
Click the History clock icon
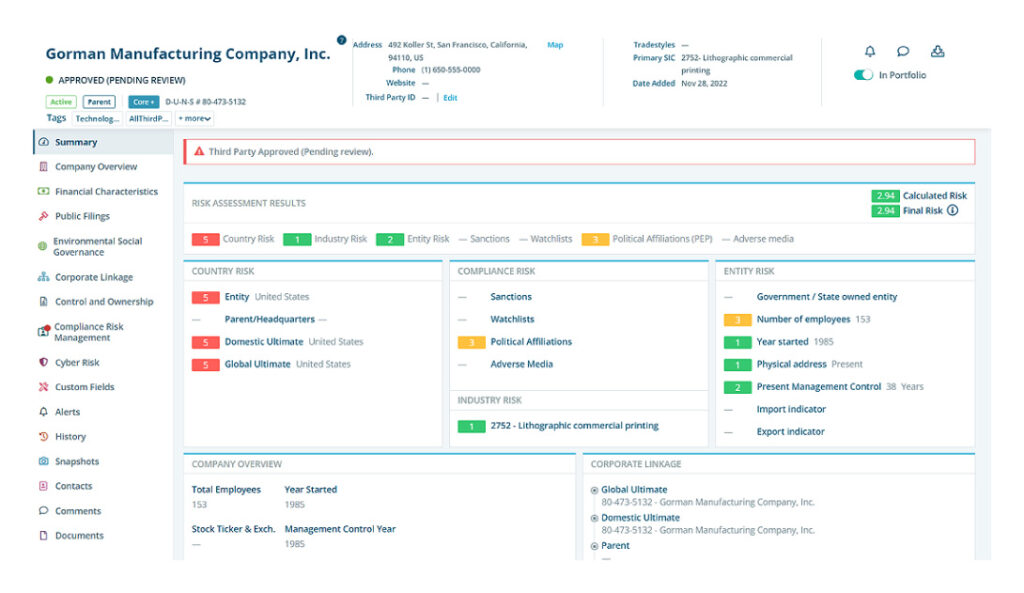tap(43, 436)
